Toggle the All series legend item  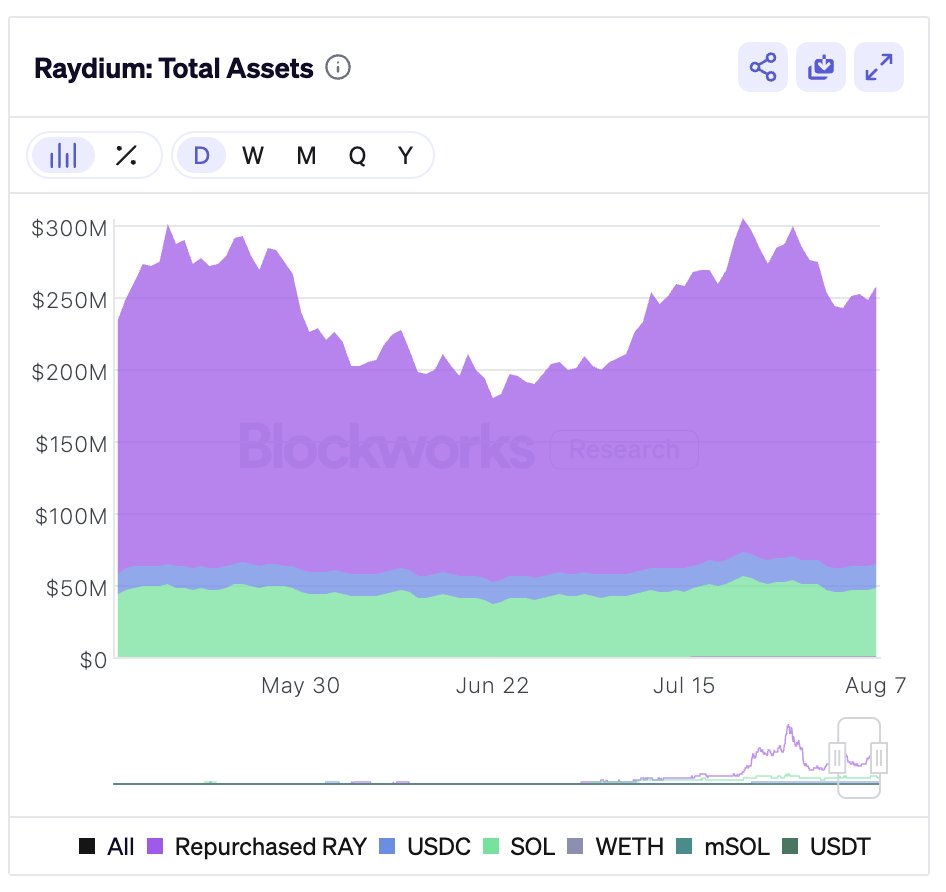click(x=107, y=847)
